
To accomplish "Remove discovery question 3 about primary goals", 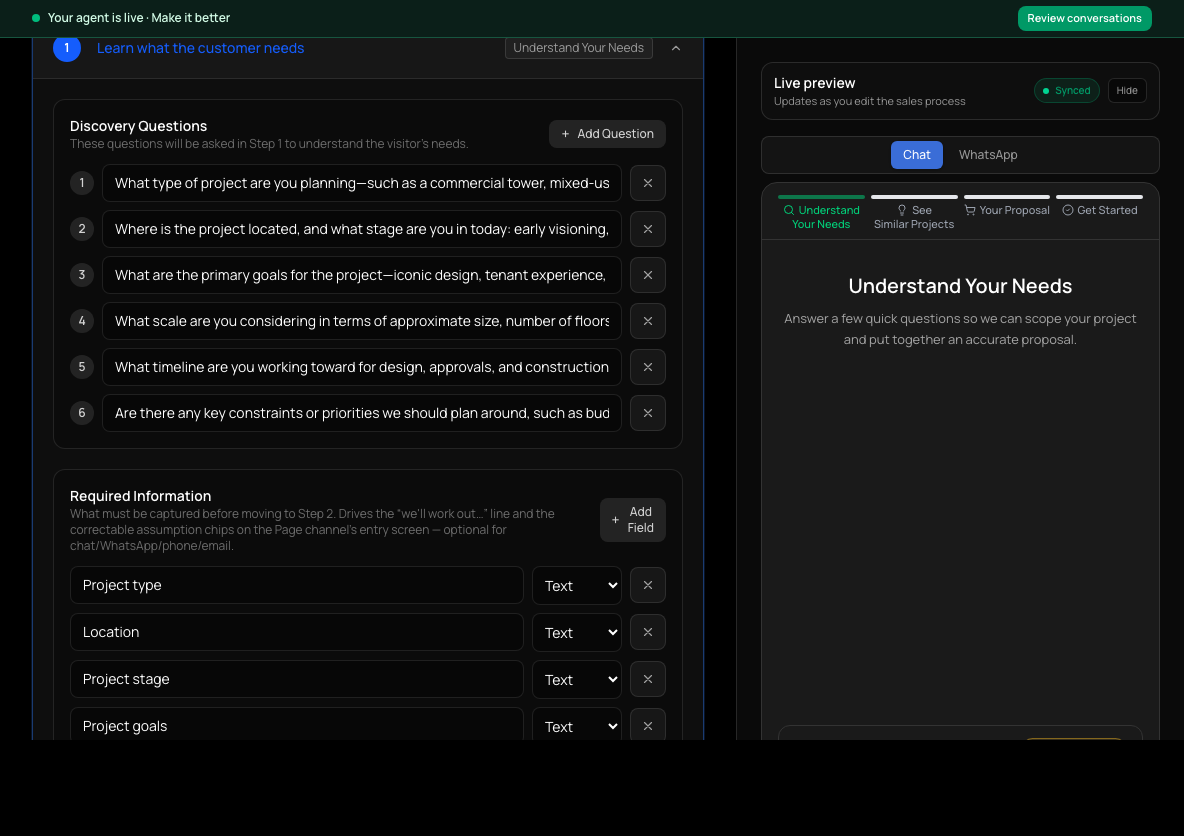I will tap(647, 275).
